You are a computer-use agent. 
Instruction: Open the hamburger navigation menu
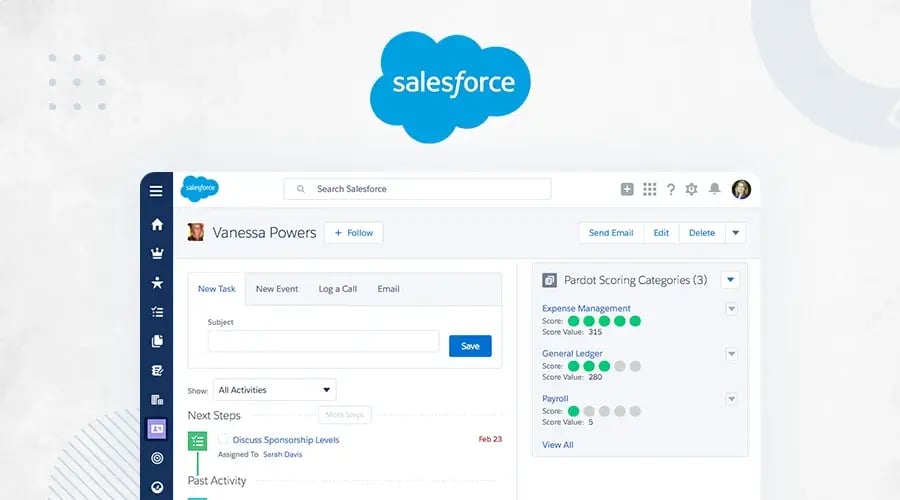click(156, 191)
